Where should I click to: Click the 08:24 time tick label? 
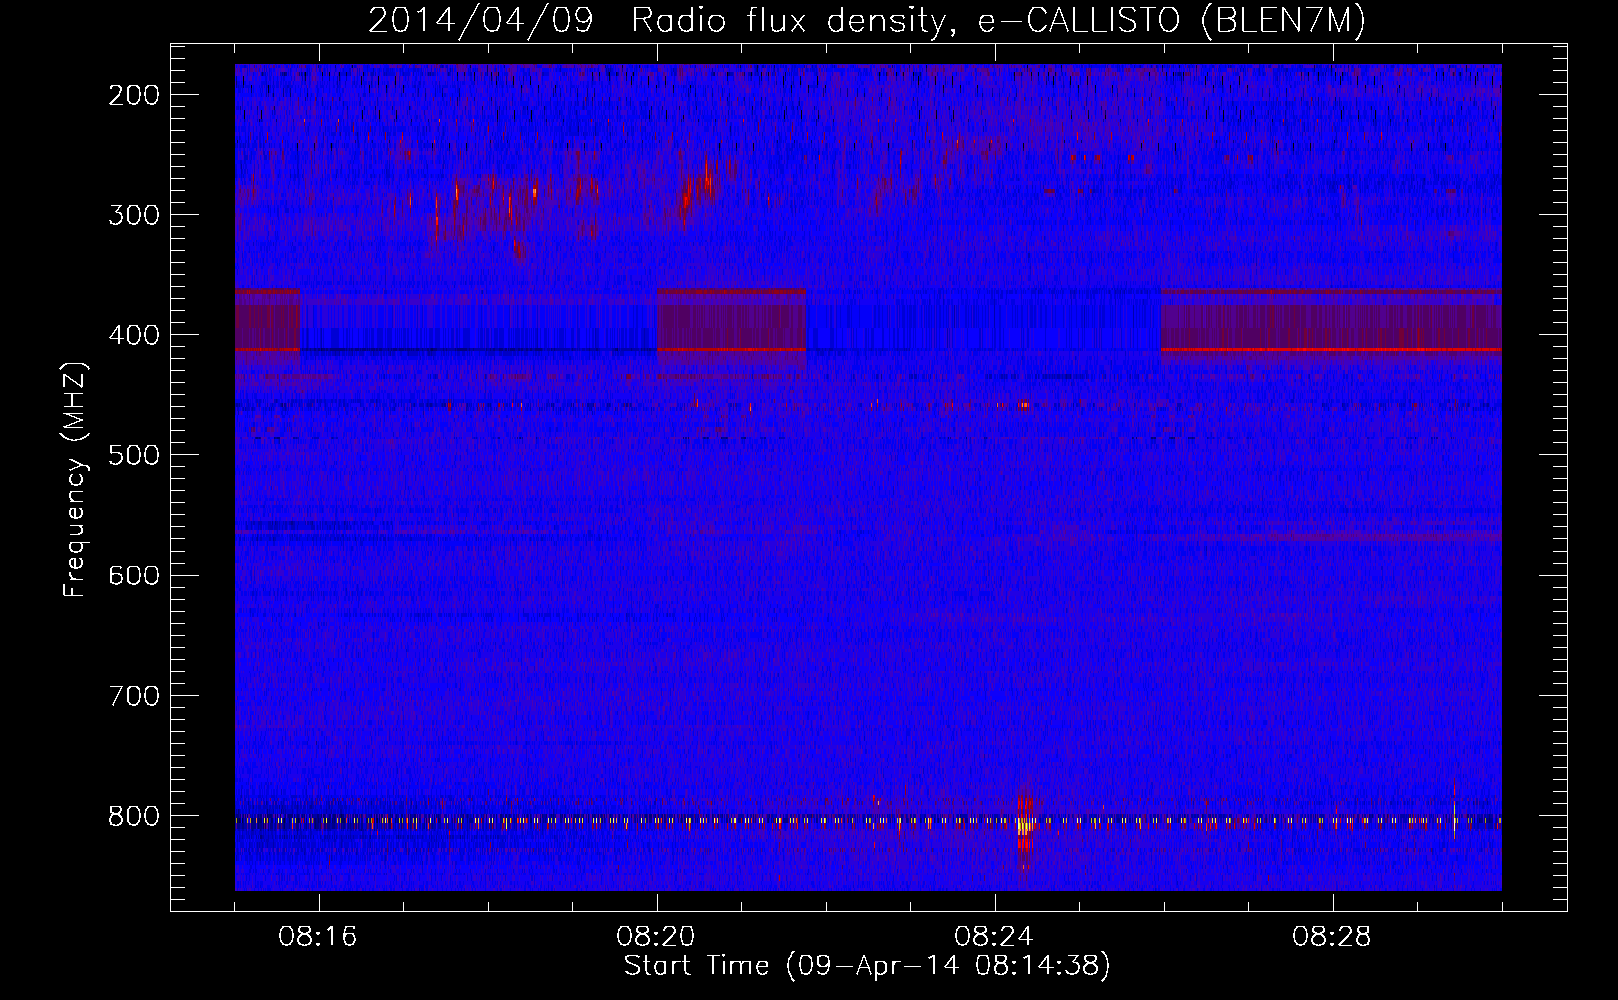coord(994,937)
